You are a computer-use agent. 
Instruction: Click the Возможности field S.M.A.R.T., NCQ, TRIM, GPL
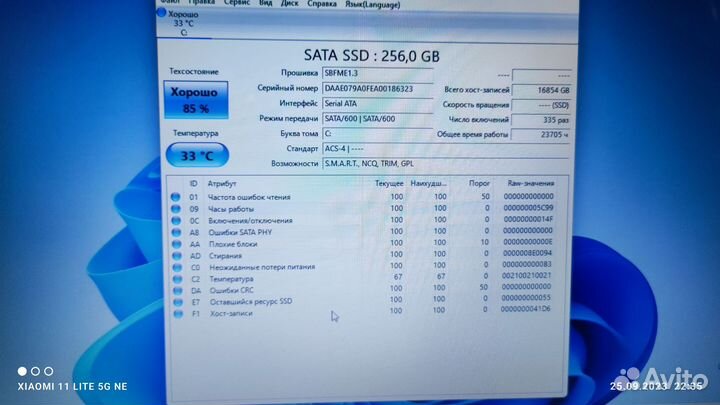point(445,163)
